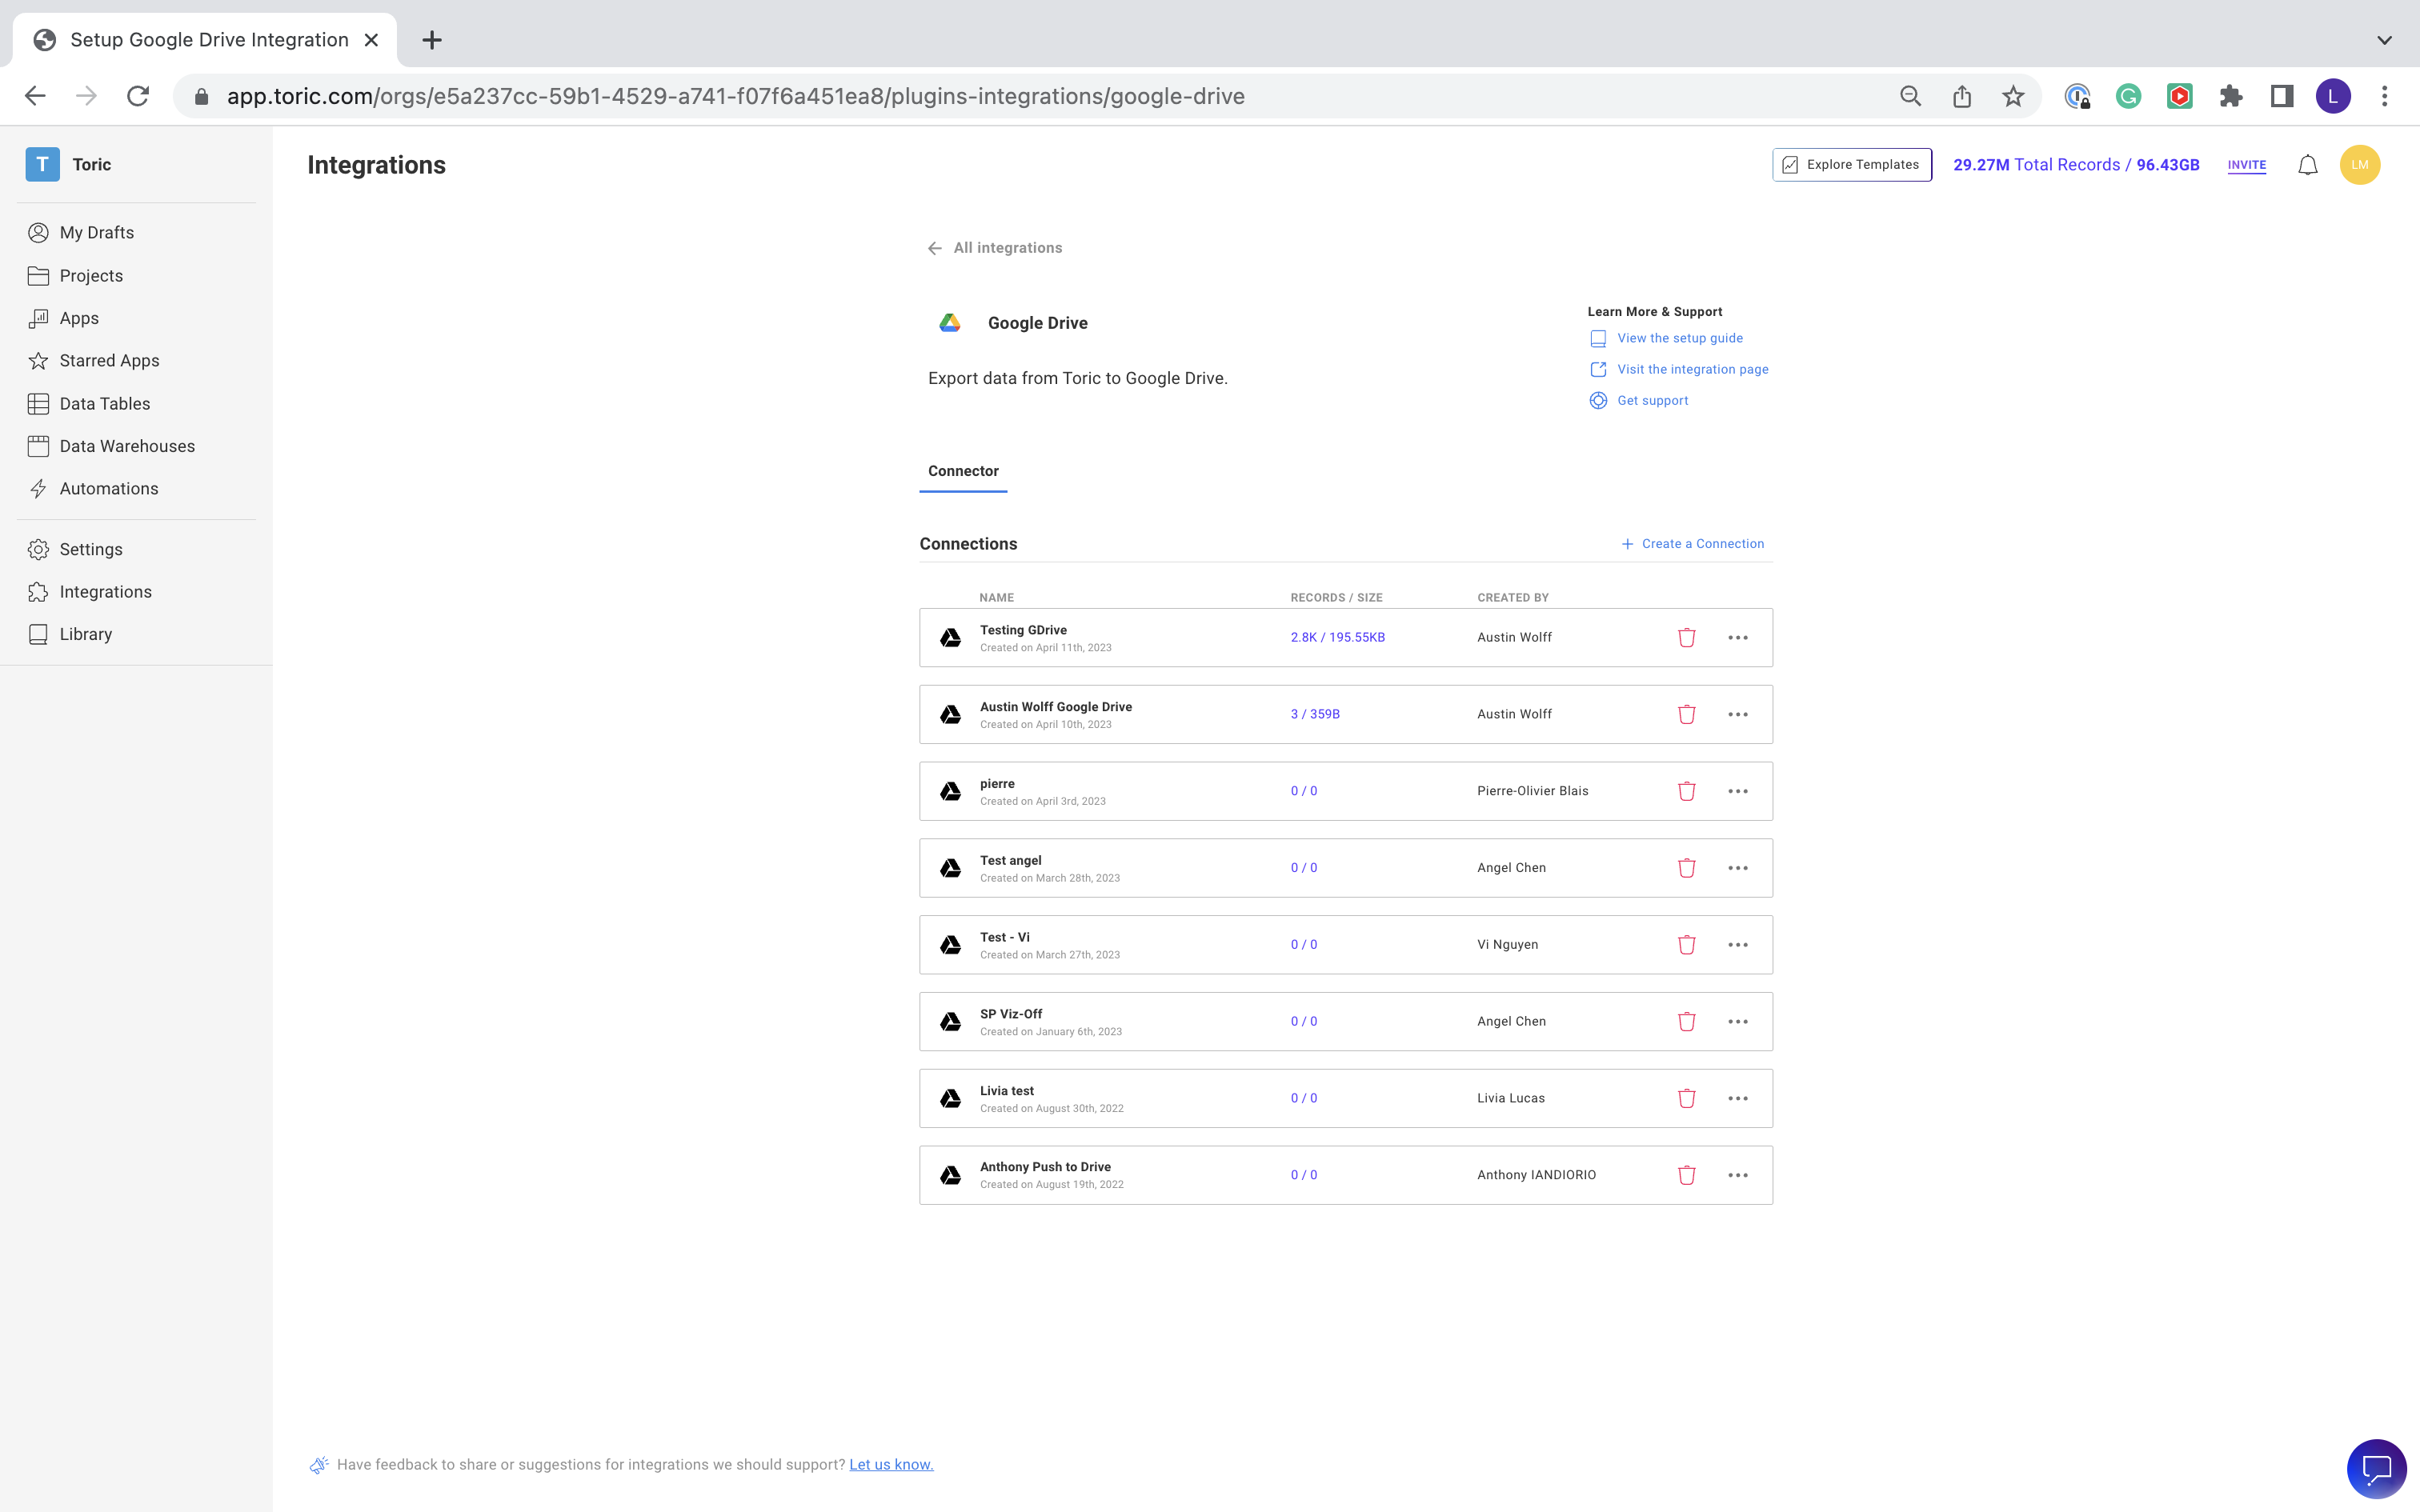Open notifications bell icon

point(2307,165)
